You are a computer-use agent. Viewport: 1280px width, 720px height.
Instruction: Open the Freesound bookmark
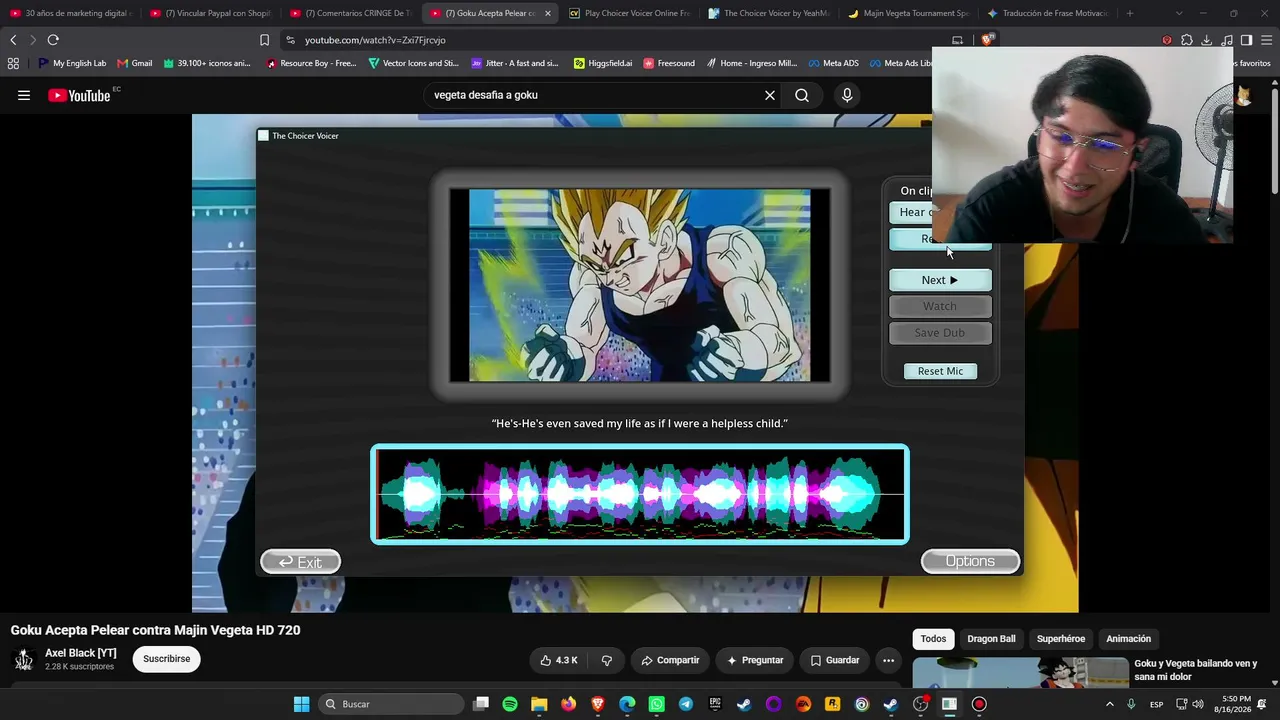669,63
